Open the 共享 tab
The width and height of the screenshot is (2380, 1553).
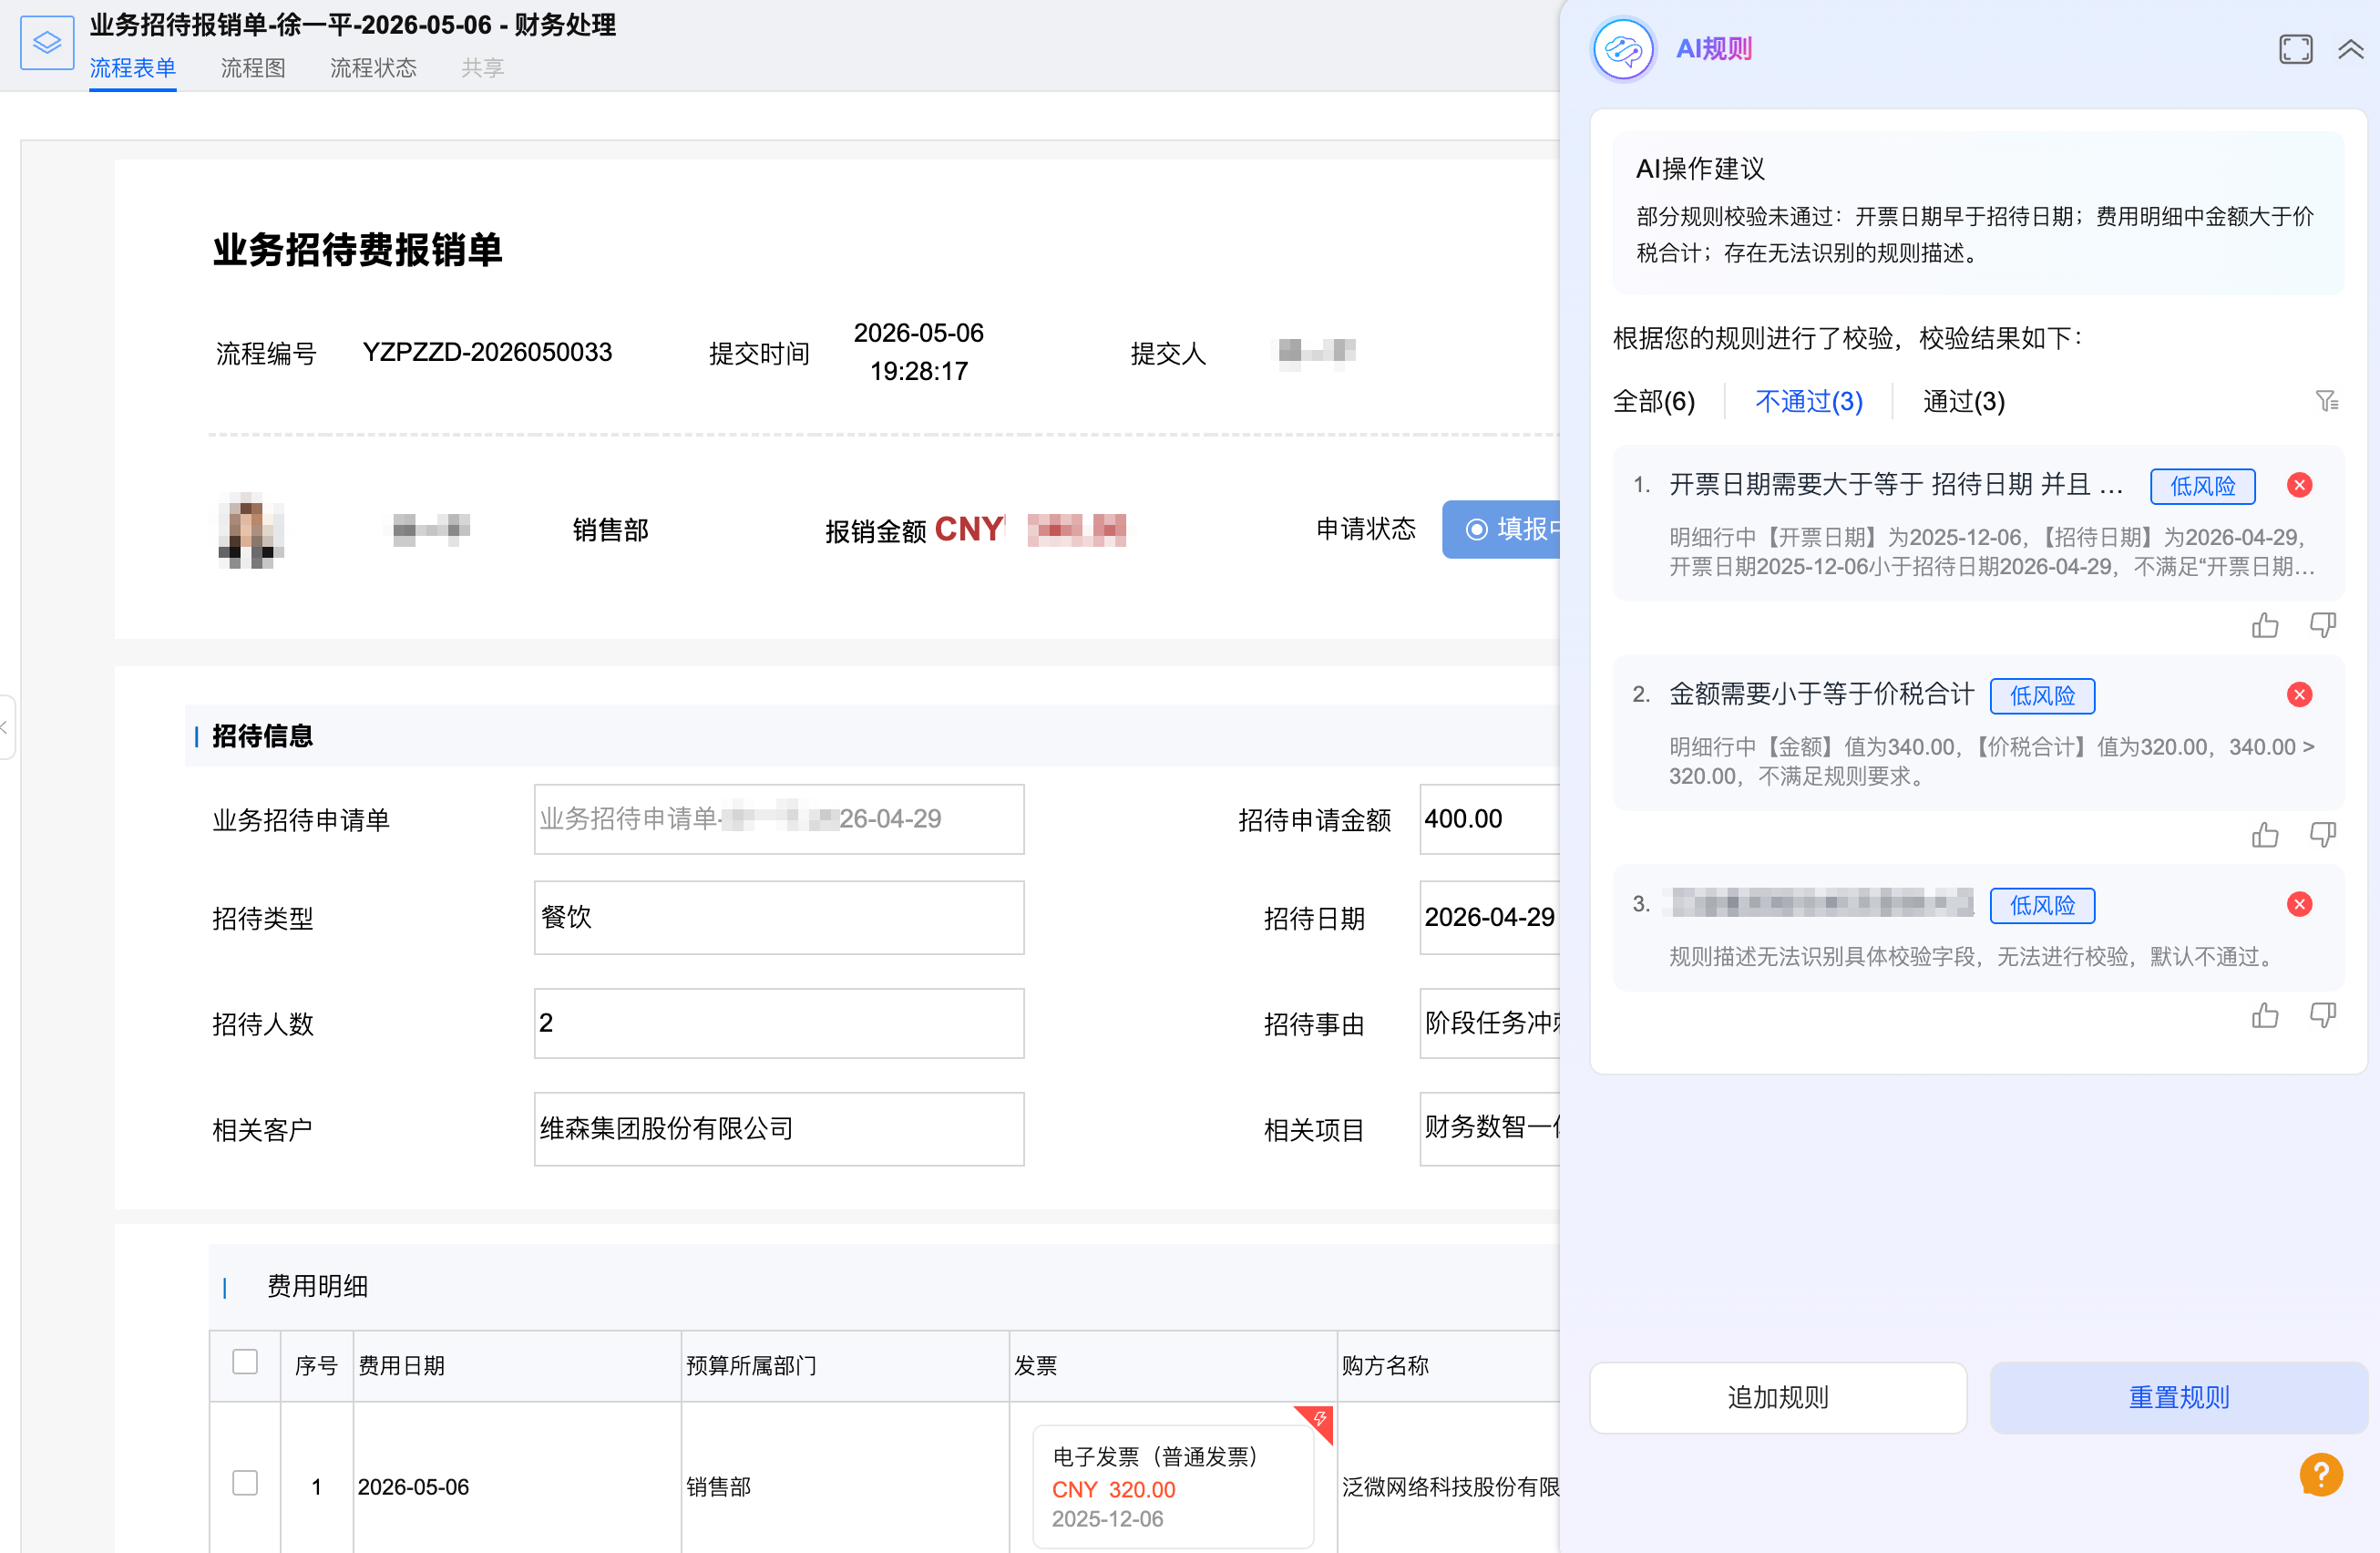click(x=482, y=68)
